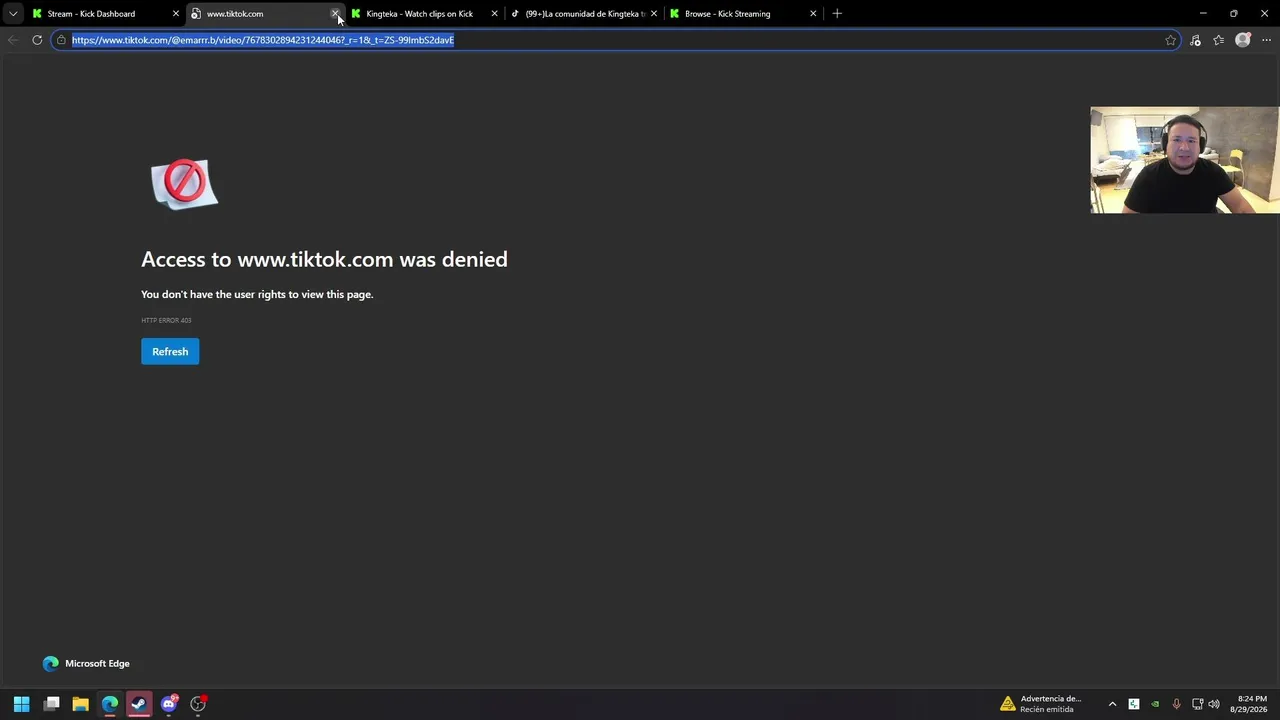The height and width of the screenshot is (720, 1280).
Task: Open a new tab with the plus button
Action: [837, 14]
